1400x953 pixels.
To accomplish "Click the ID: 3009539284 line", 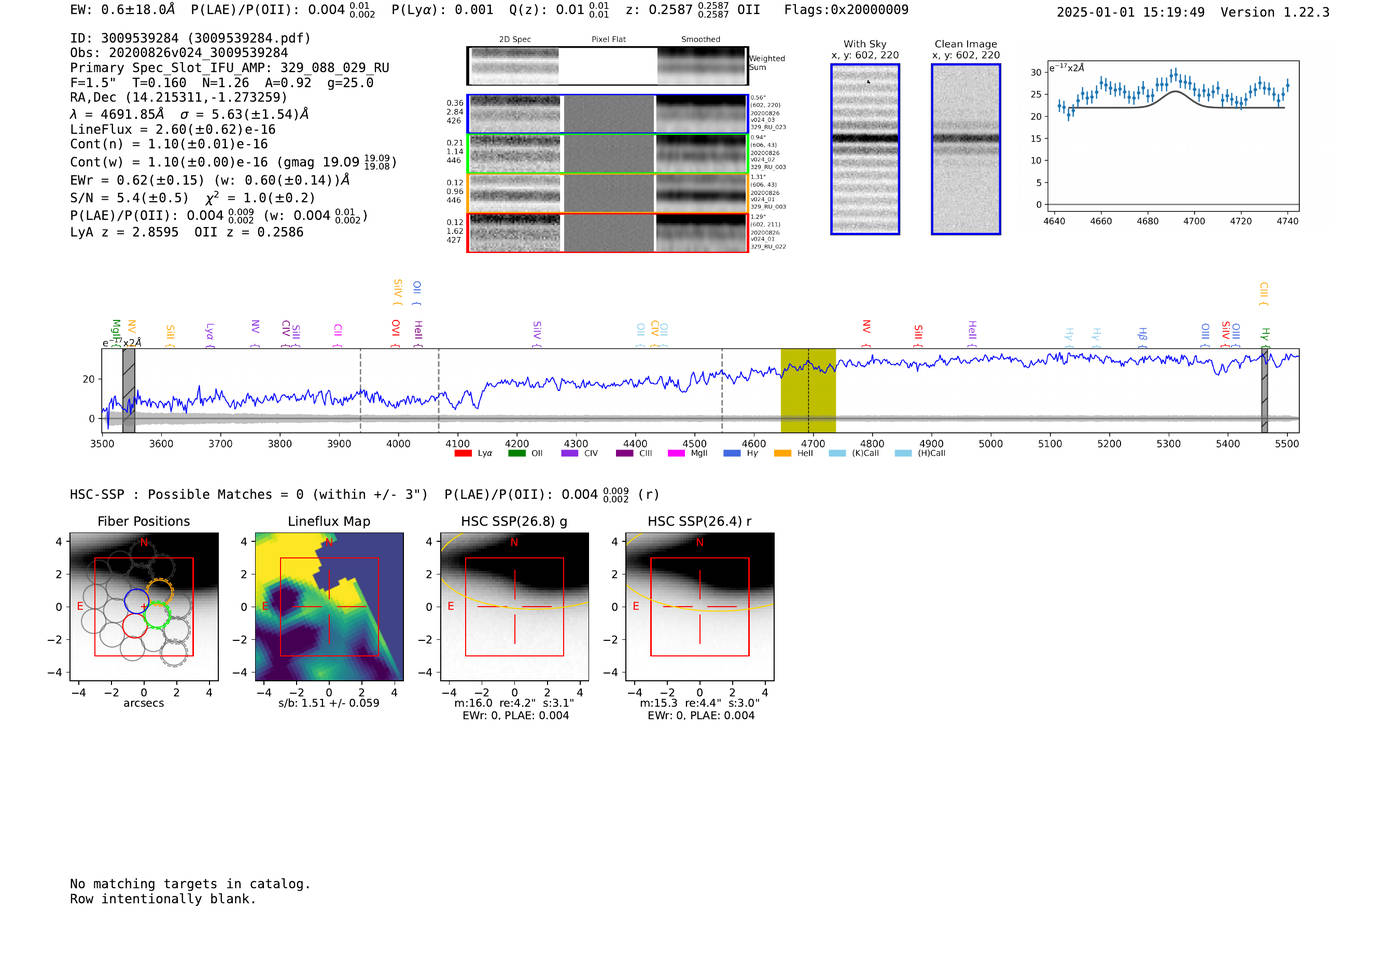I will 190,38.
